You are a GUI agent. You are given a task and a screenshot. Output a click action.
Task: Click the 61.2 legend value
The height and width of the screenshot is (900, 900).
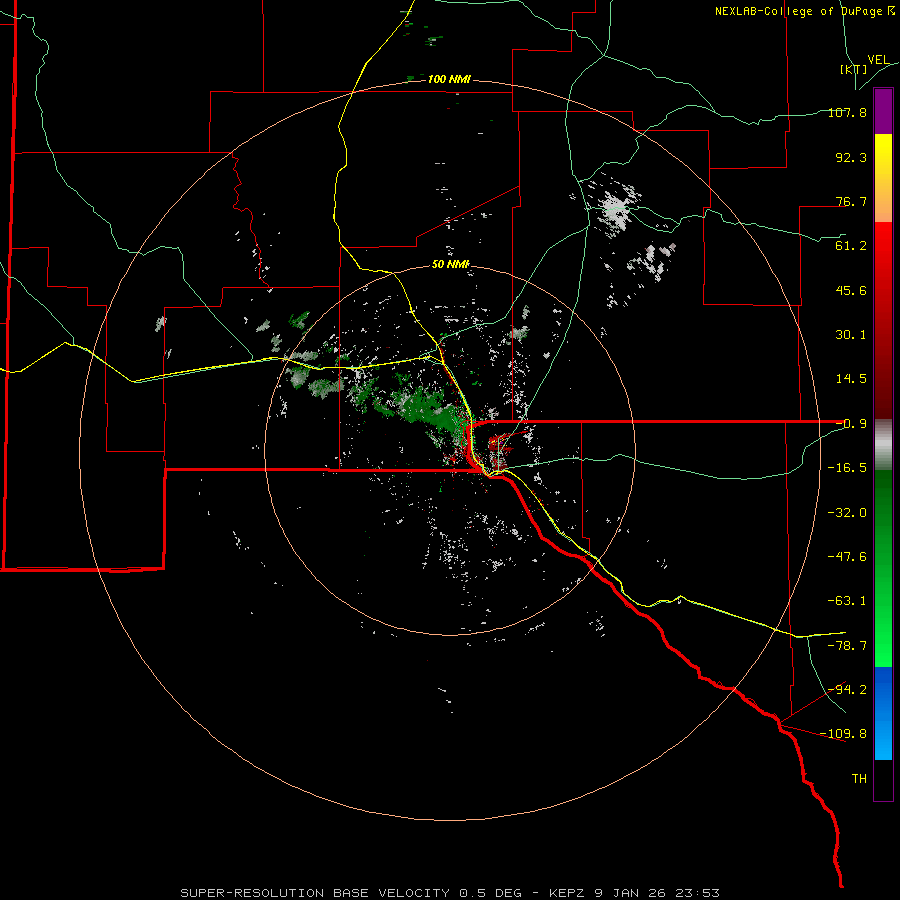pos(851,246)
